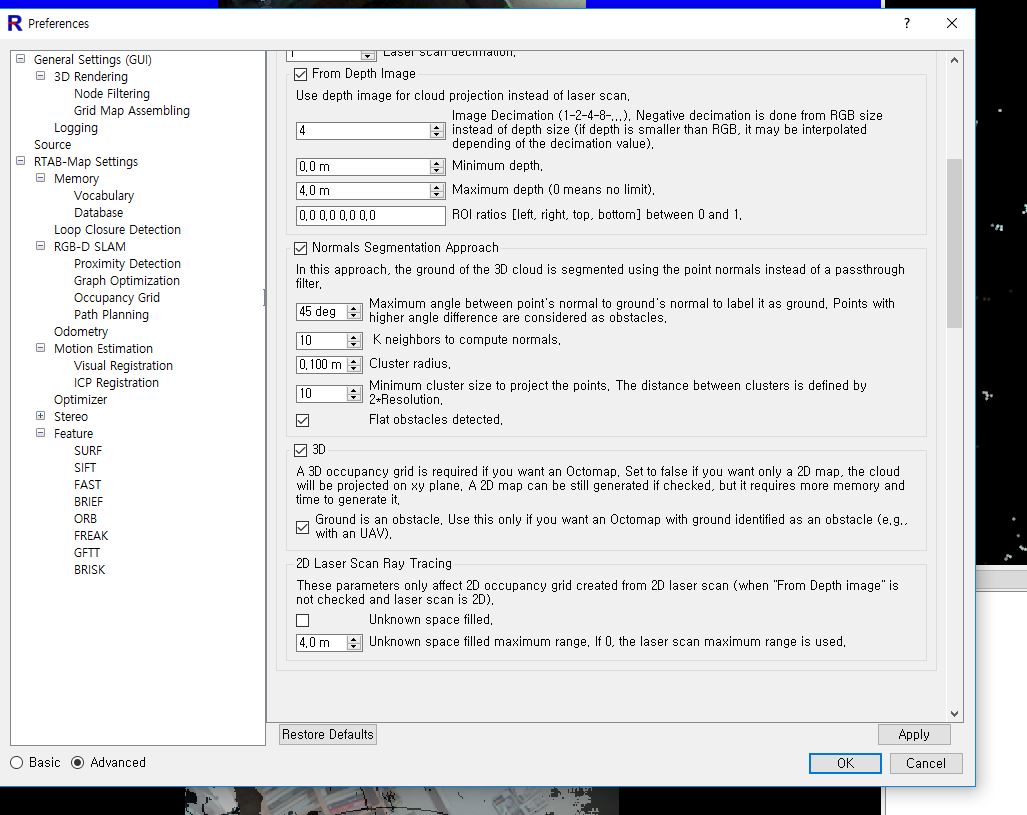Expand the Stereo tree node
This screenshot has width=1027, height=815.
coord(40,416)
